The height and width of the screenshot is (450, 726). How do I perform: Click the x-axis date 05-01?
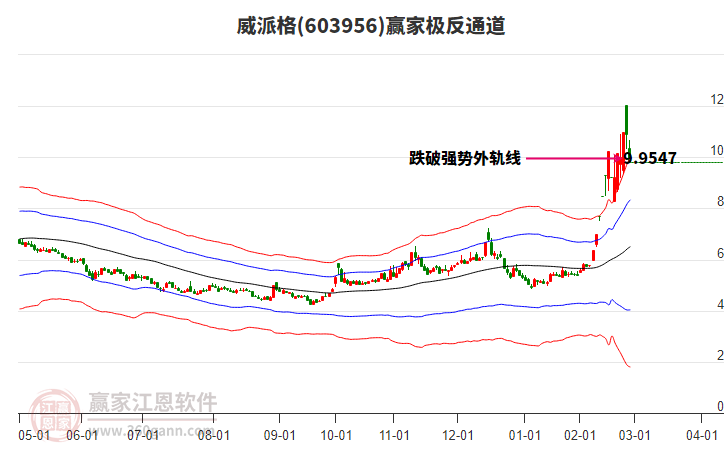tap(34, 435)
